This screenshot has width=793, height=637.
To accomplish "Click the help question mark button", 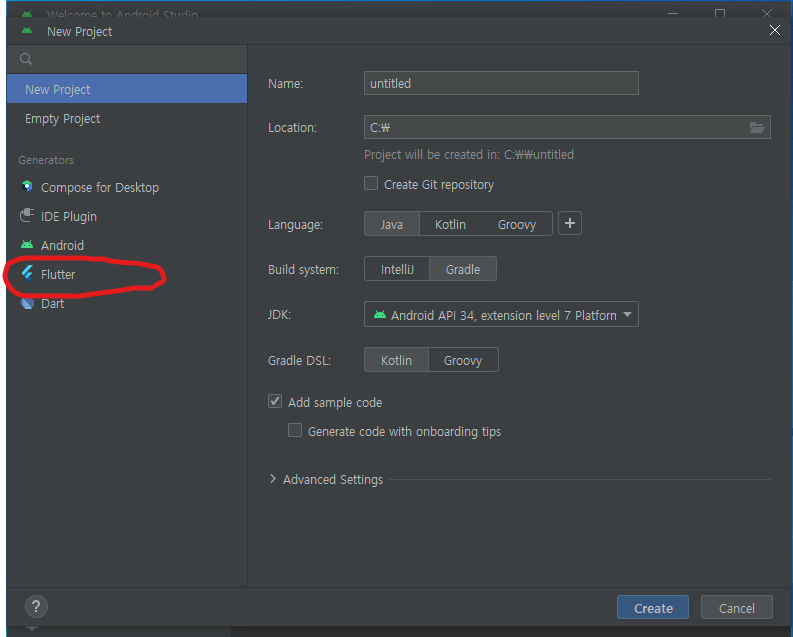I will coord(36,606).
